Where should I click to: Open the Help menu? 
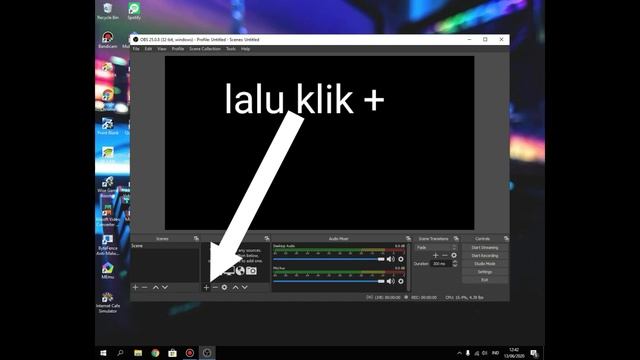pyautogui.click(x=245, y=49)
